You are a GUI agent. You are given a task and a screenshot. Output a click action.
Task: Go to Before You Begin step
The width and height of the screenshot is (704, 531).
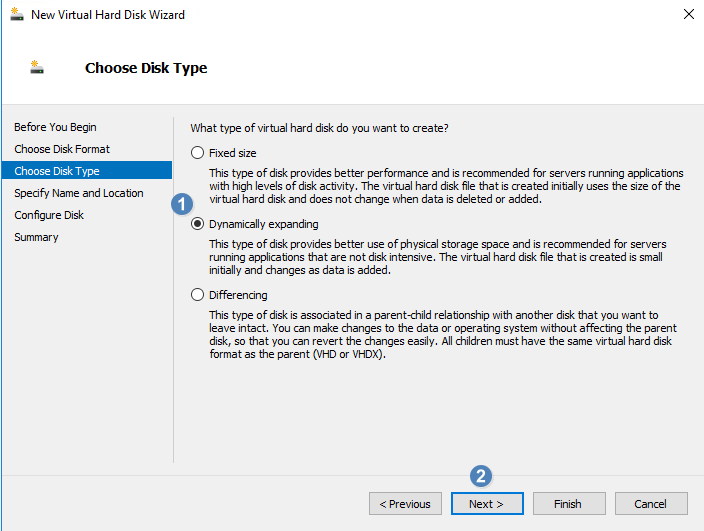55,127
